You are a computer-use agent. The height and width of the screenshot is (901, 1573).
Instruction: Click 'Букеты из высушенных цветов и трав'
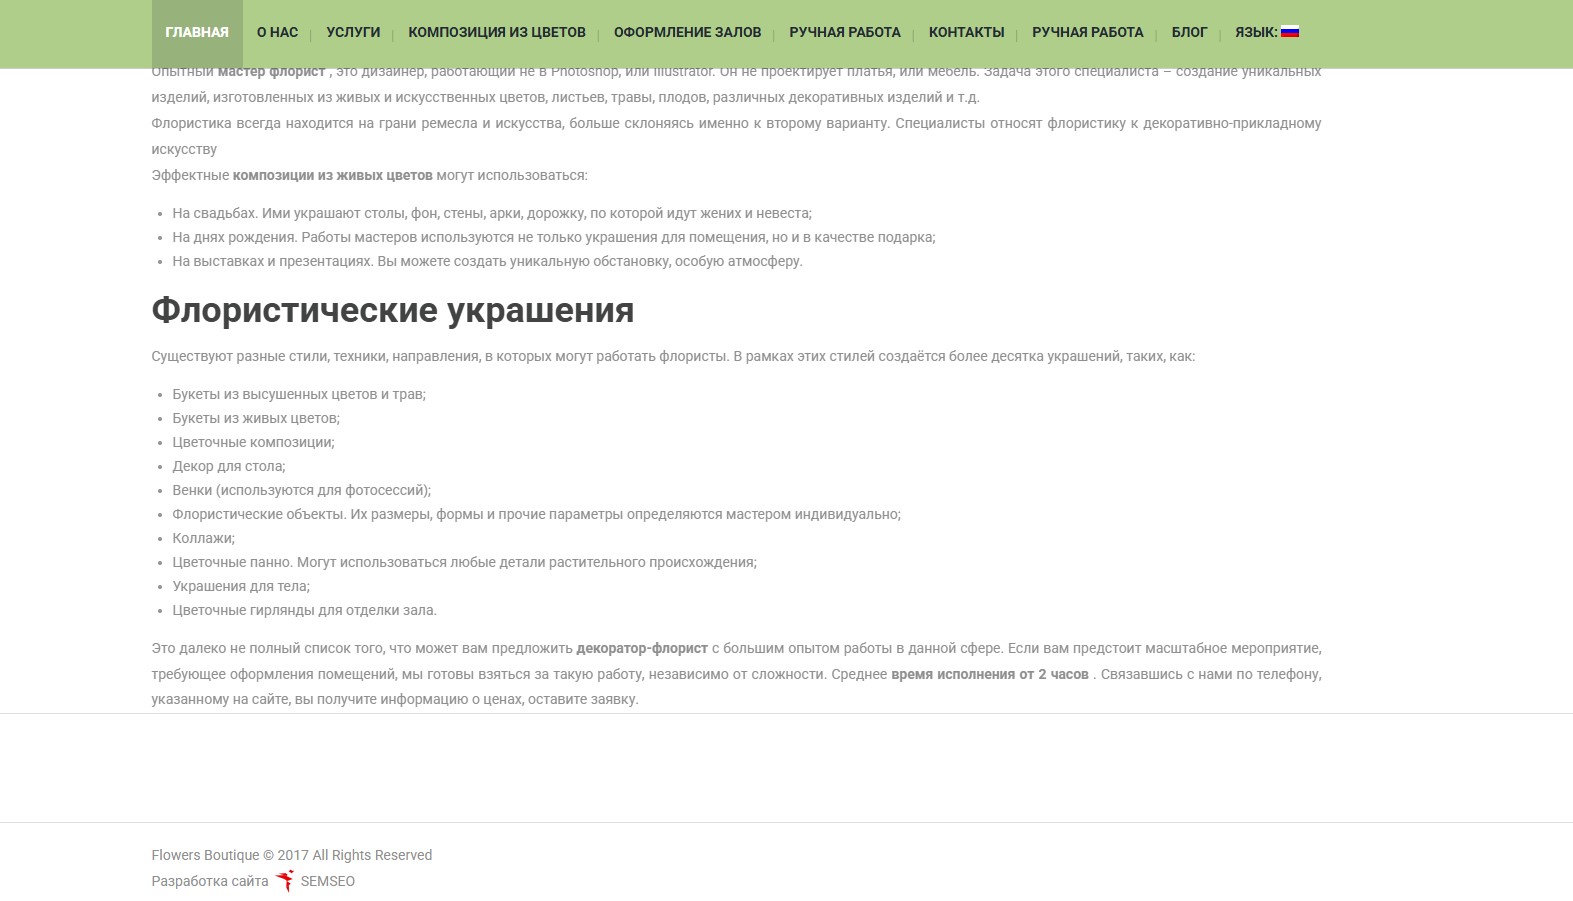click(x=299, y=394)
